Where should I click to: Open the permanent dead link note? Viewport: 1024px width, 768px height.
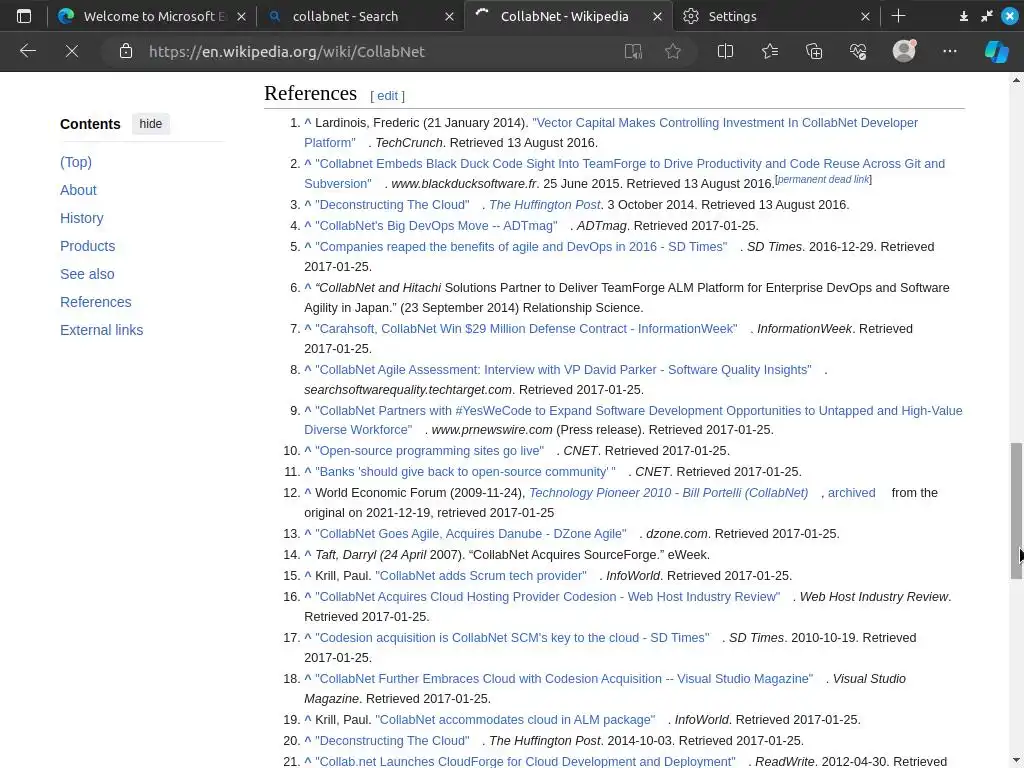point(823,180)
